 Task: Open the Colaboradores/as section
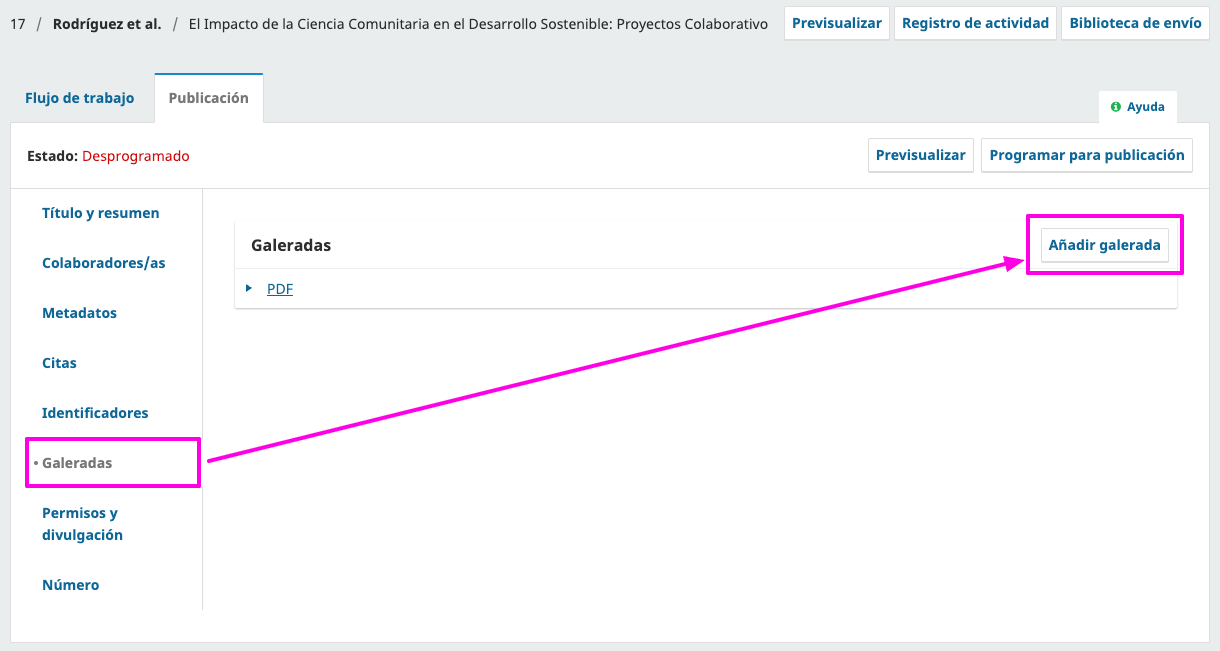(x=103, y=263)
